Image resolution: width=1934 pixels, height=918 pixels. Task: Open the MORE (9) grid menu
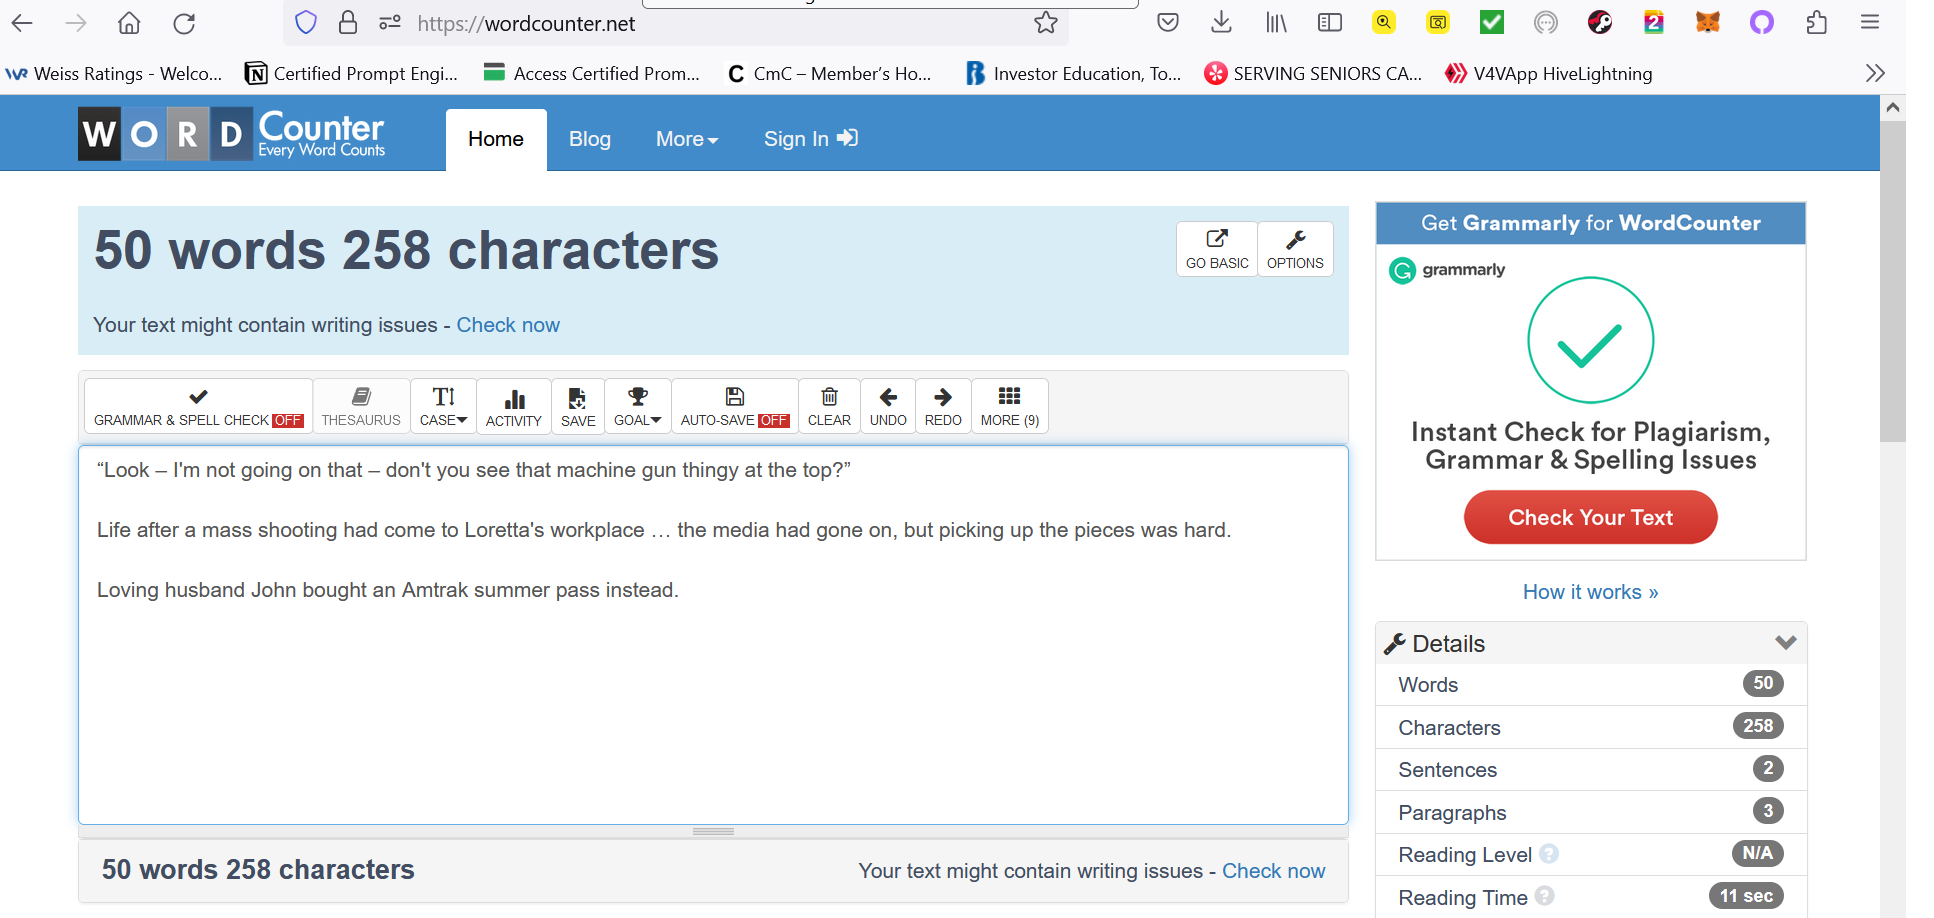tap(1010, 406)
